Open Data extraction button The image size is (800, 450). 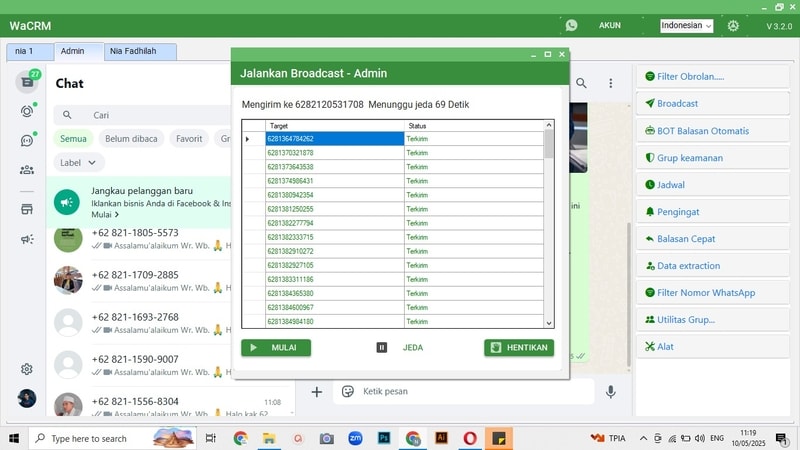[713, 266]
